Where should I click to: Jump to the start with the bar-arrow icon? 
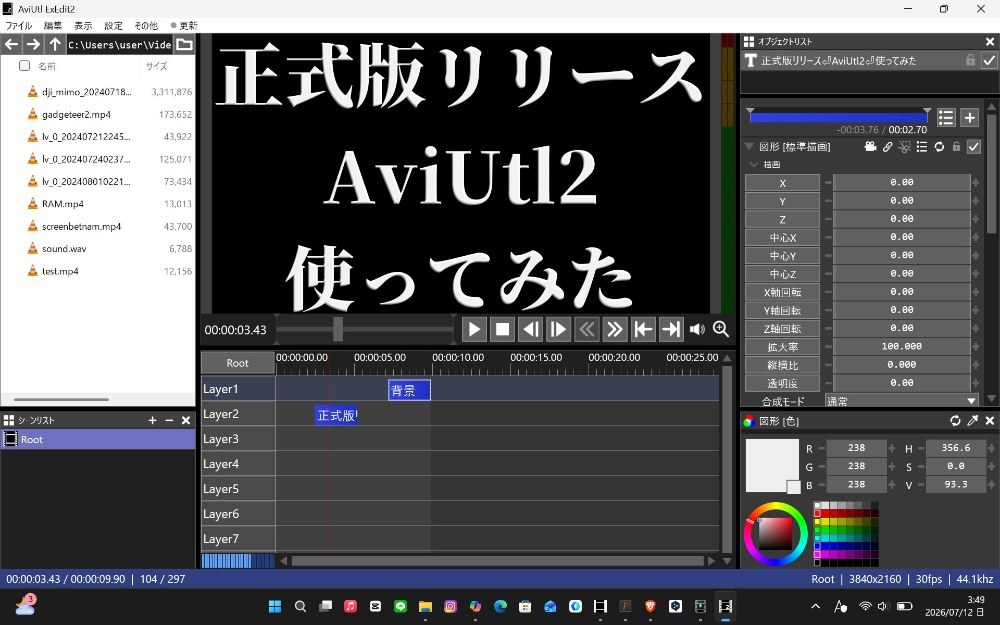pos(643,330)
